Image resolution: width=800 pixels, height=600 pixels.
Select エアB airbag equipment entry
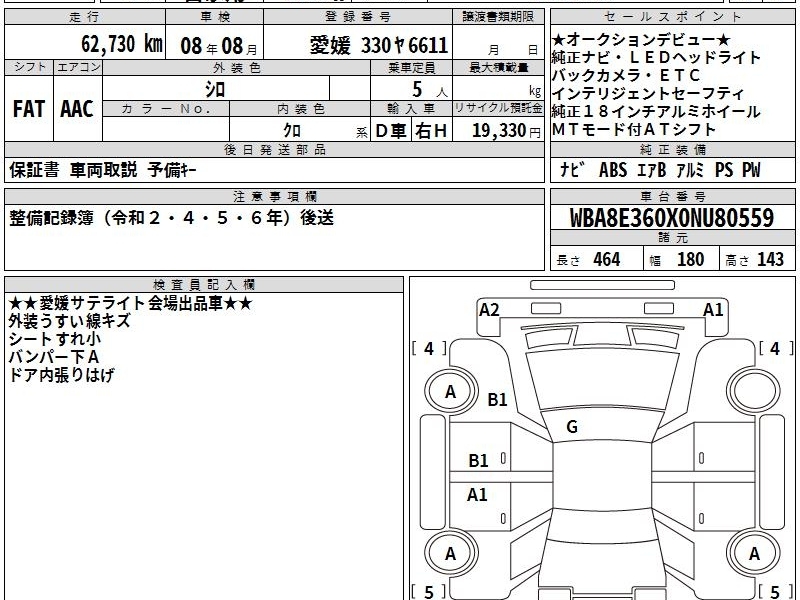[x=652, y=170]
